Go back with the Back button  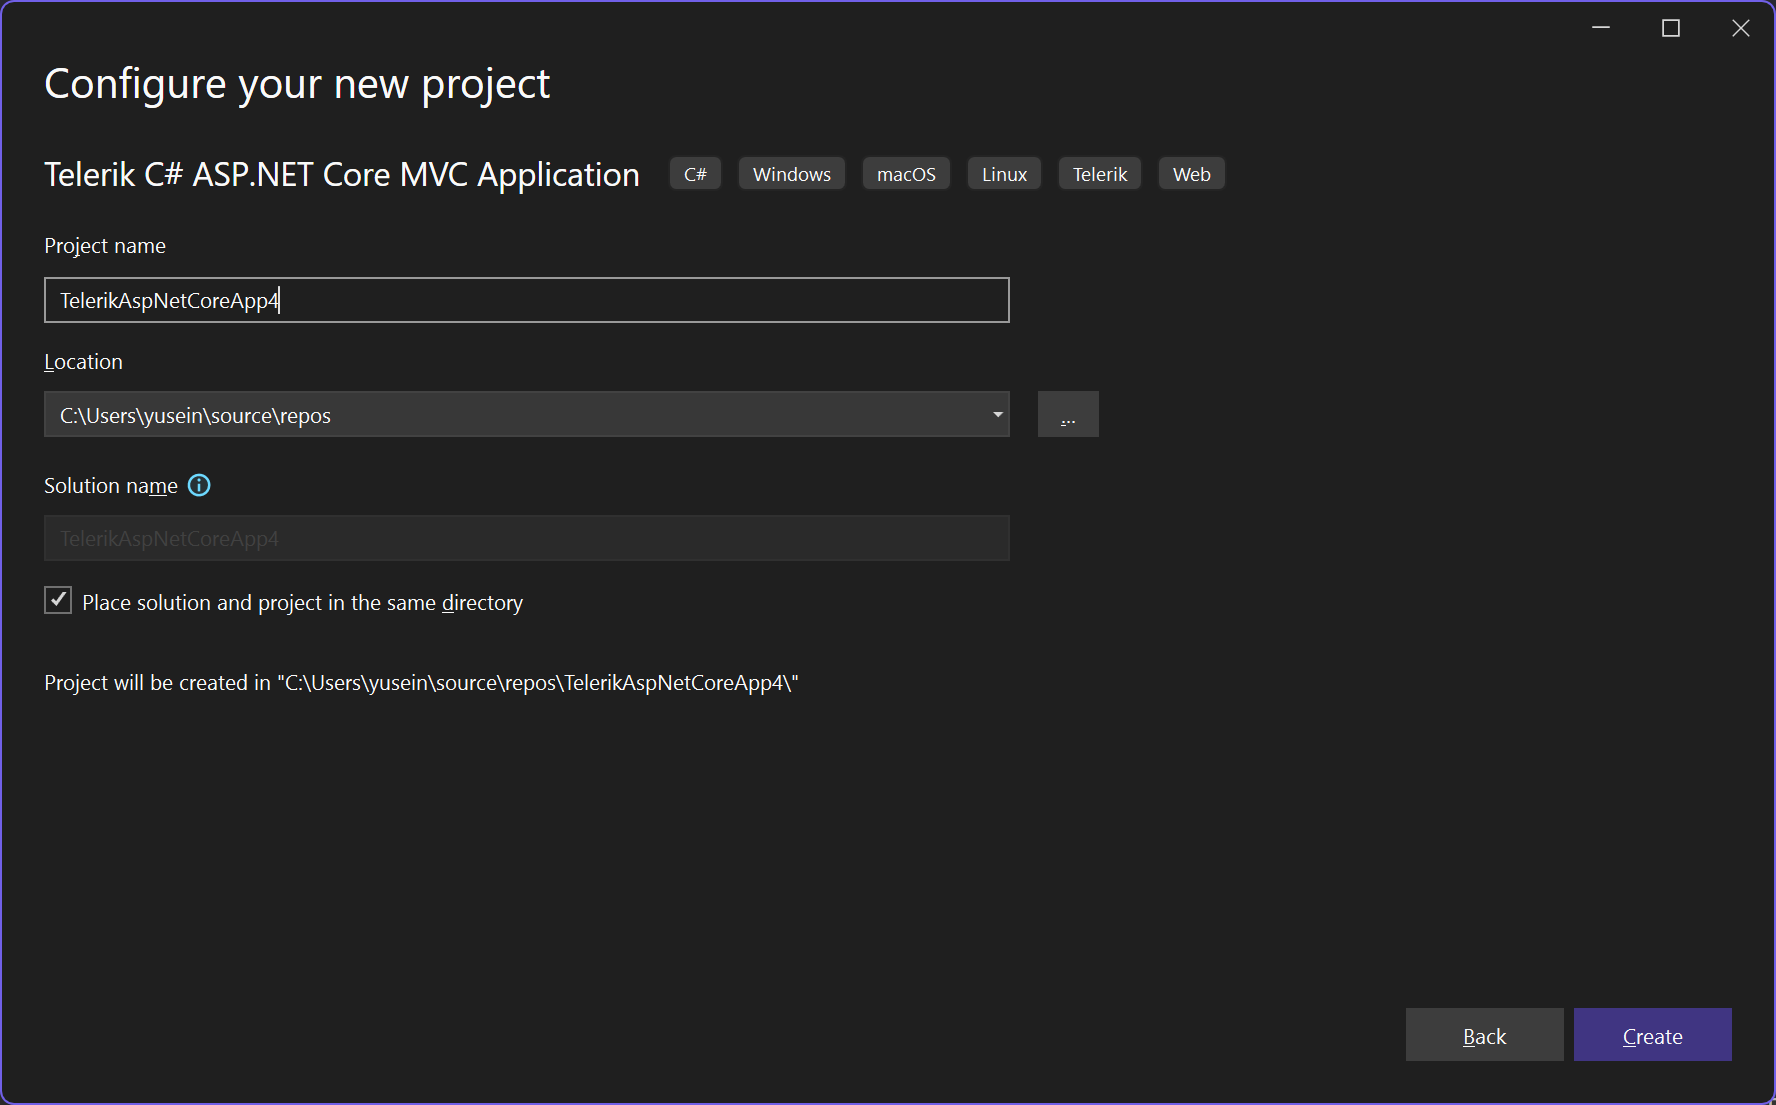coord(1484,1035)
